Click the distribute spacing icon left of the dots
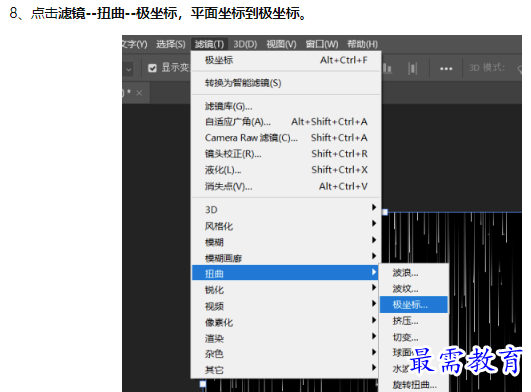The width and height of the screenshot is (531, 392). 412,68
